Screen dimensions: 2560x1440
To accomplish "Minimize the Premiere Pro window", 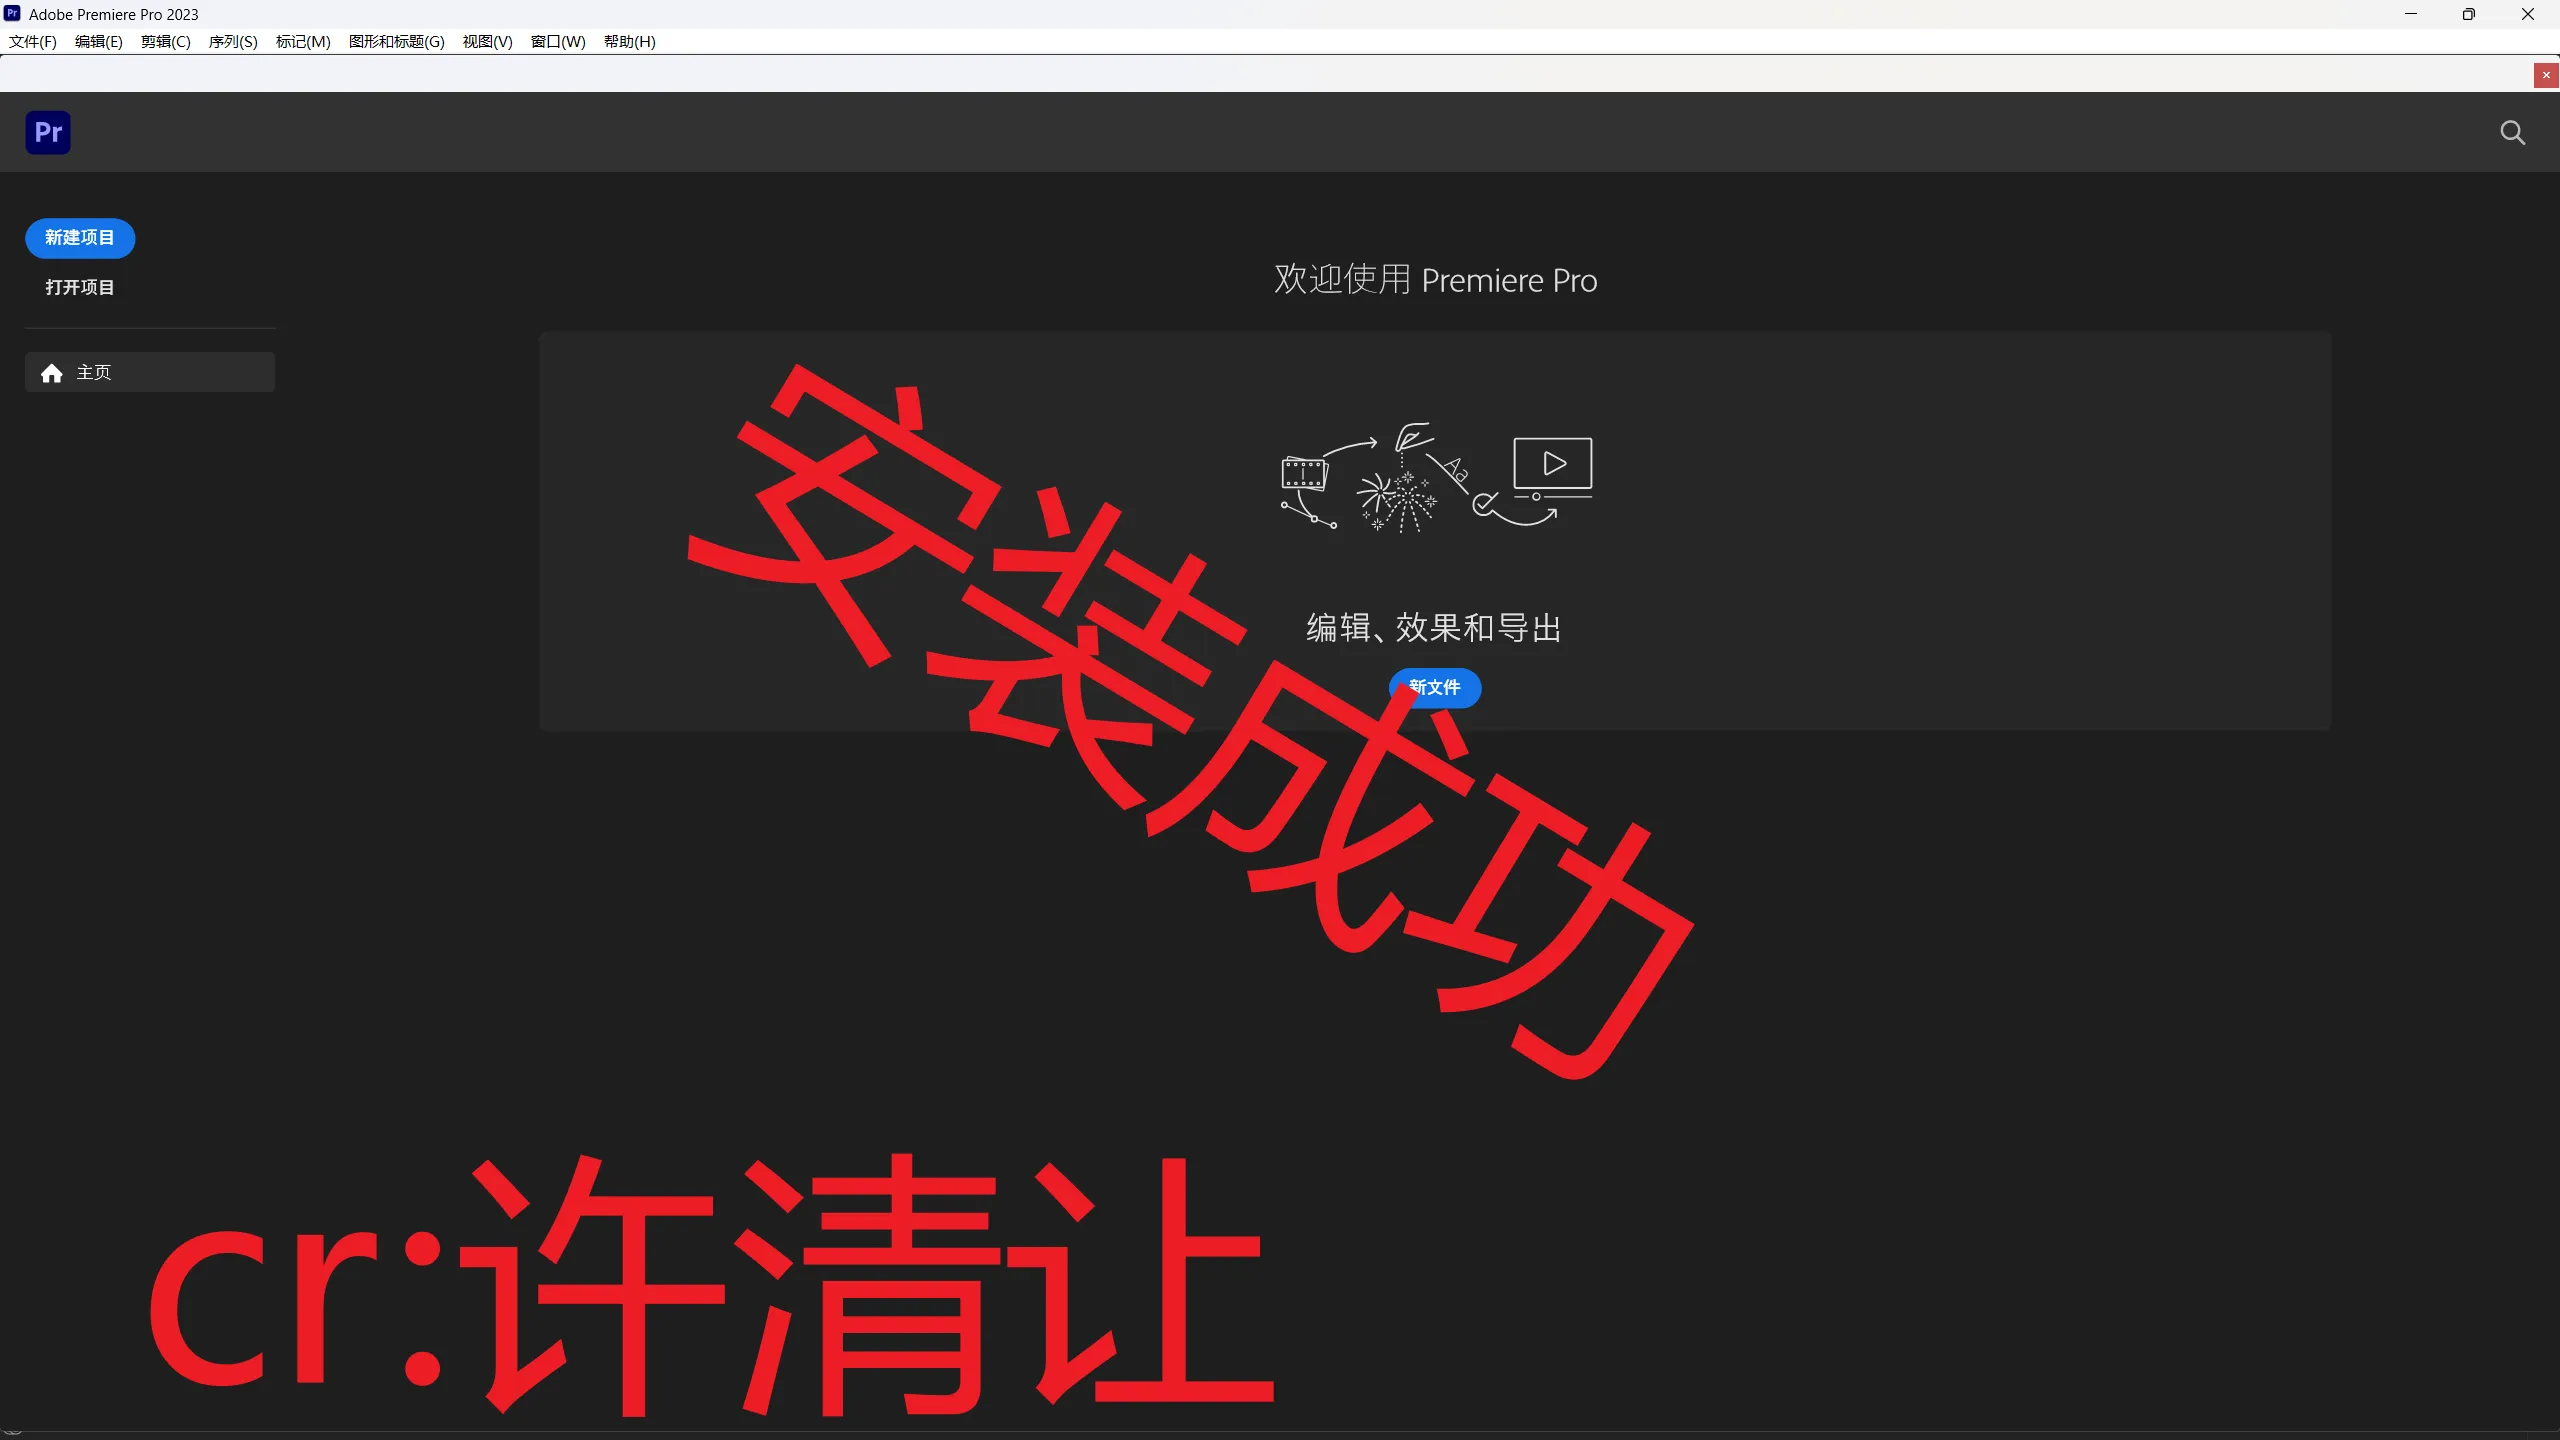I will click(2411, 14).
